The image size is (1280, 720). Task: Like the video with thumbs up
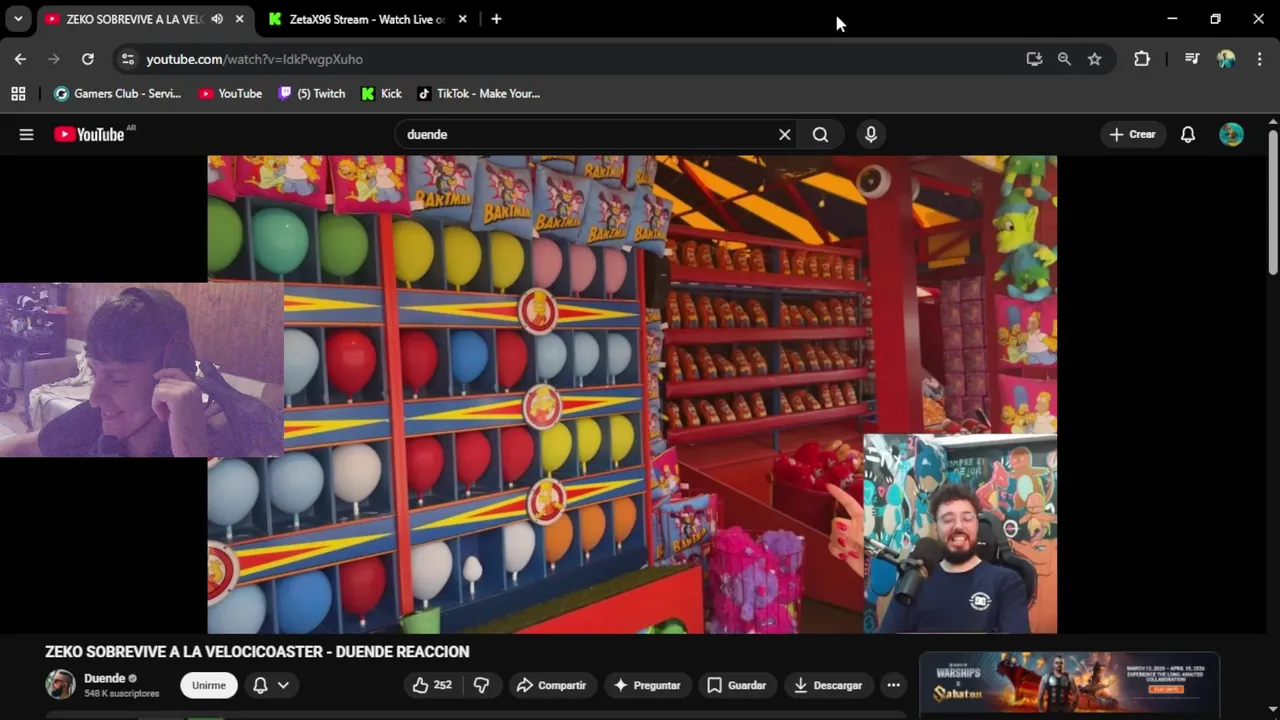coord(433,685)
